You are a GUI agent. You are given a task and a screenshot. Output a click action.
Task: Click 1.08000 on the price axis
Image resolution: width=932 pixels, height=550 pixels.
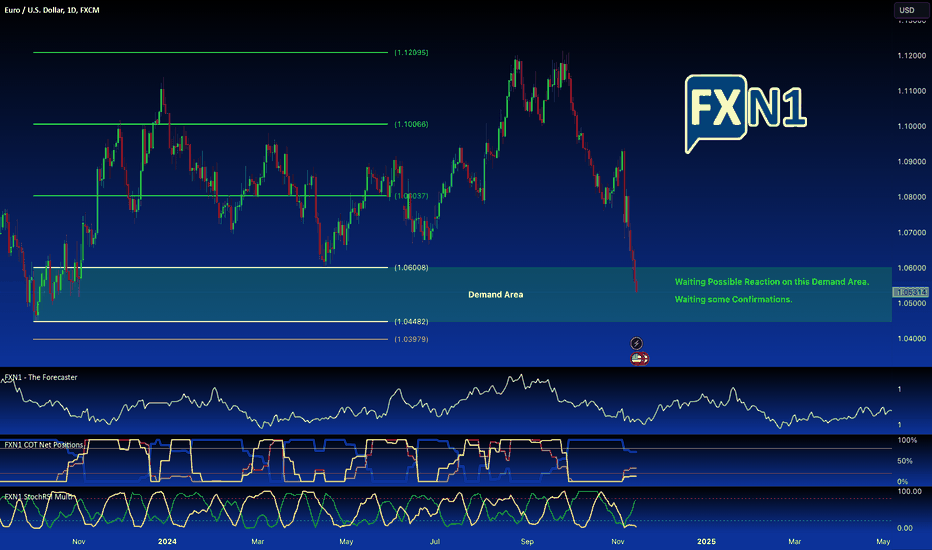(x=912, y=197)
